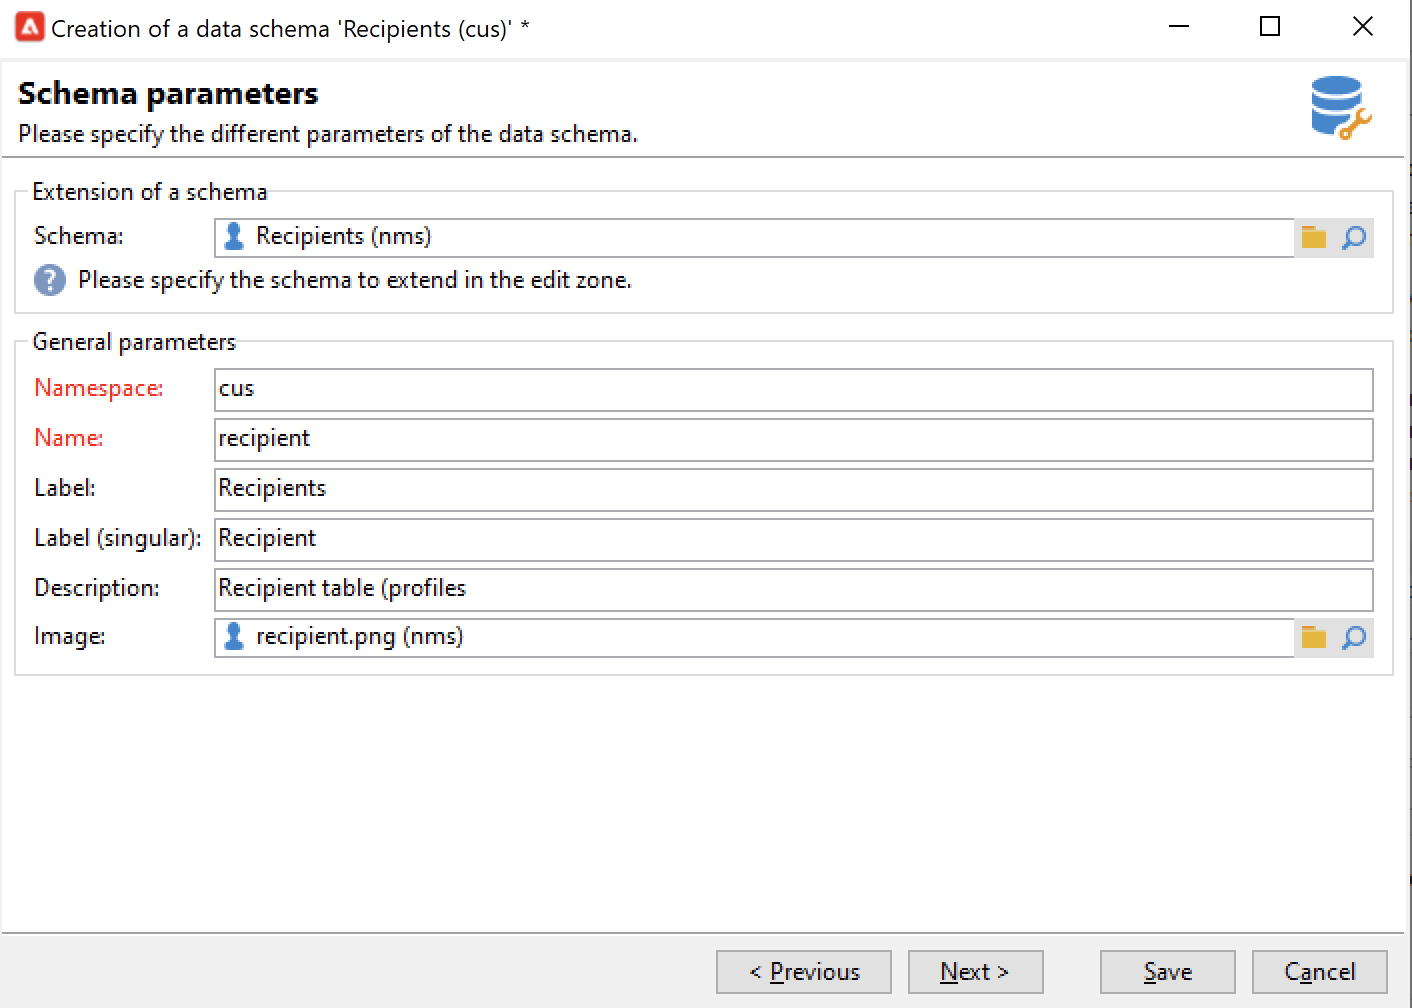This screenshot has width=1412, height=1008.
Task: Open the Image folder browse icon
Action: tap(1314, 638)
